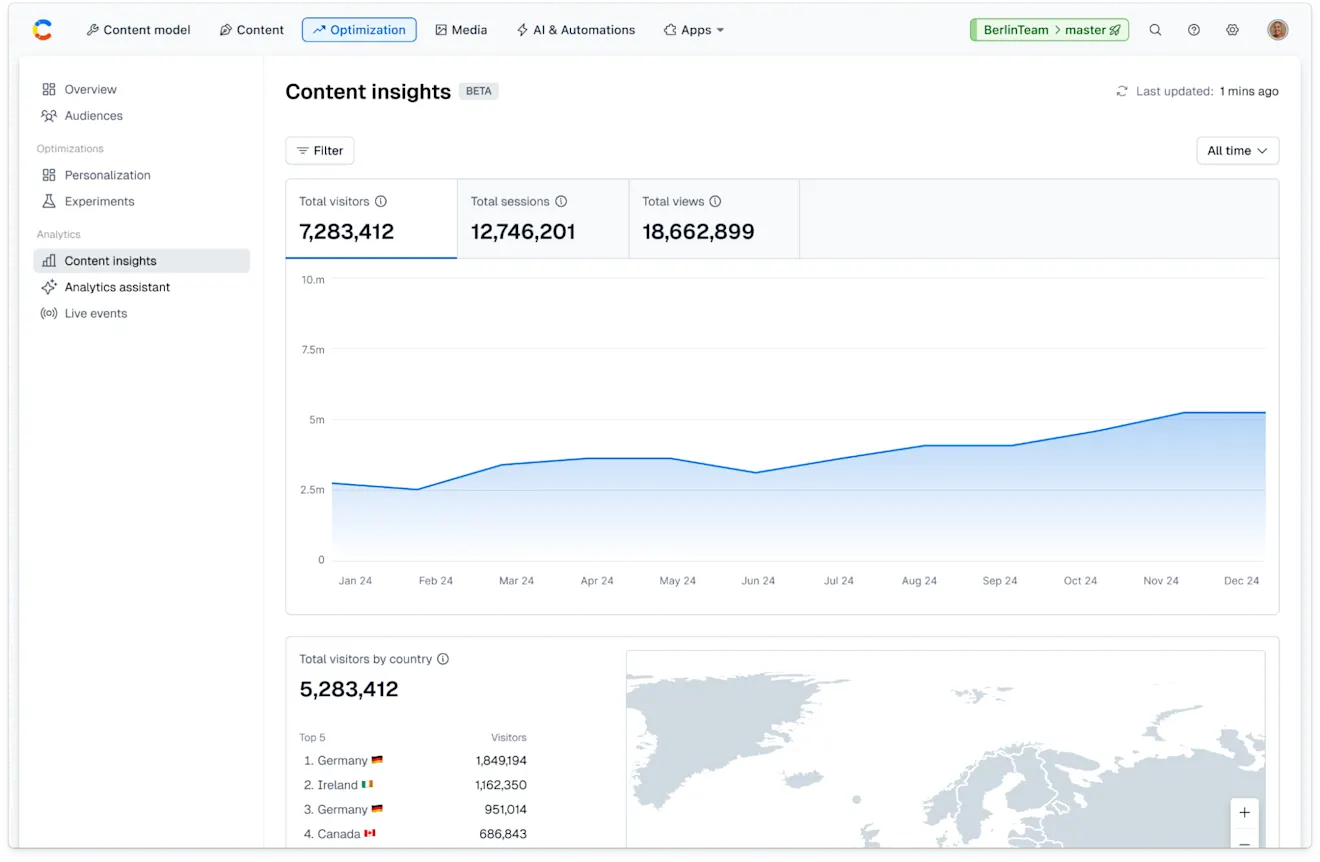The height and width of the screenshot is (862, 1320).
Task: Click the refresh icon beside Last updated
Action: point(1122,91)
